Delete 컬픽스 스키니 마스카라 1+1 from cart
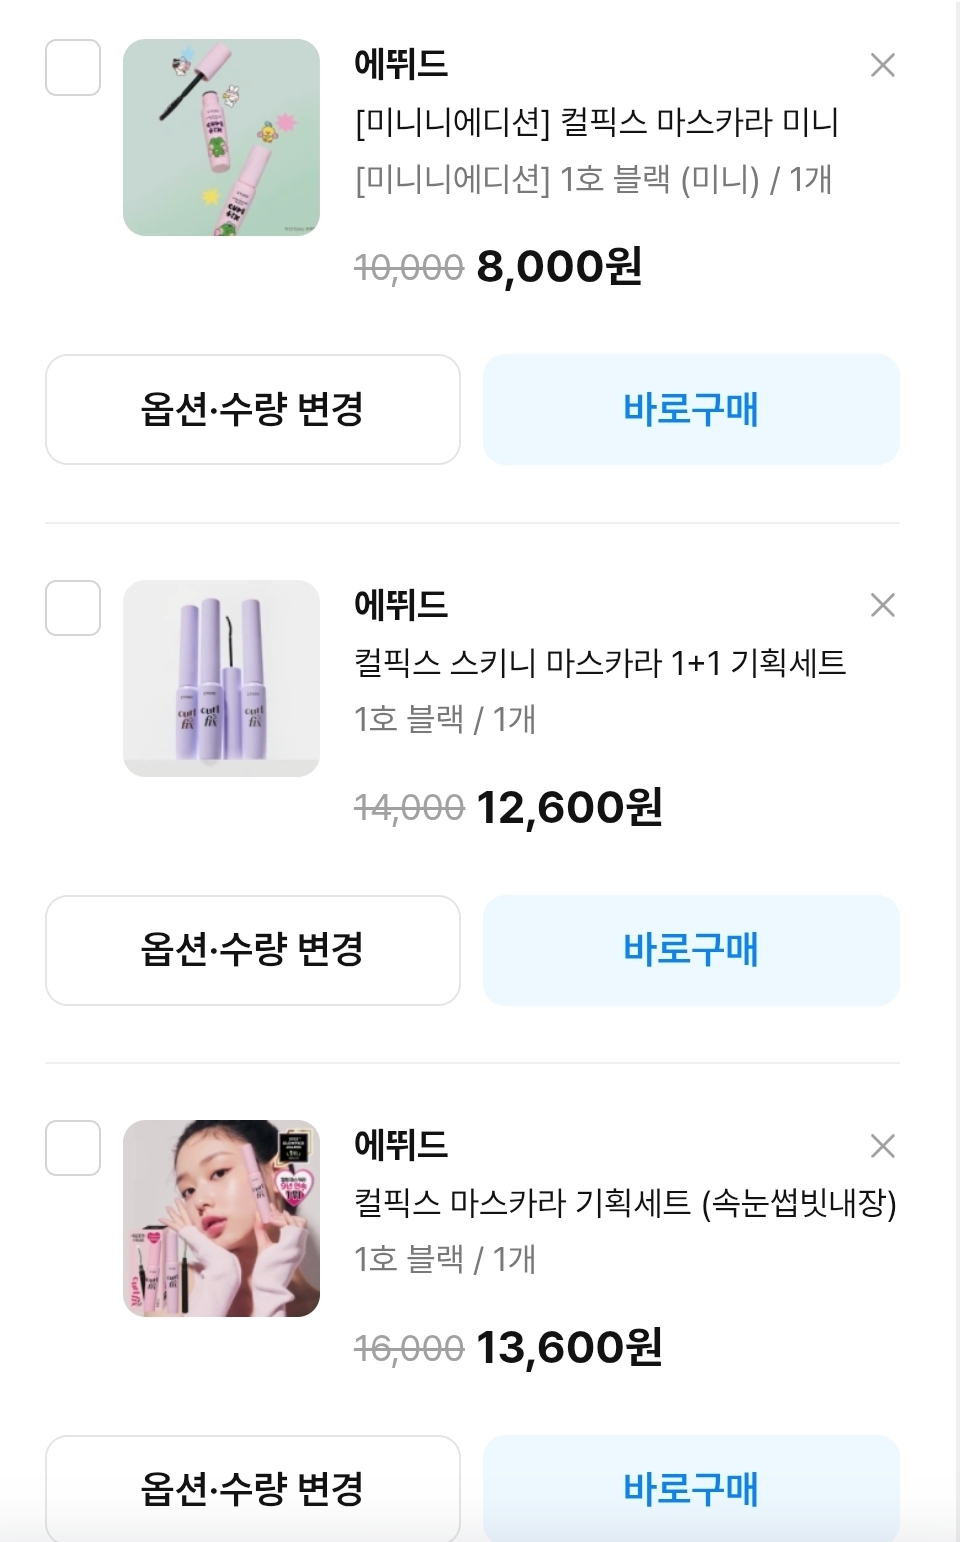Viewport: 960px width, 1542px height. pos(882,605)
